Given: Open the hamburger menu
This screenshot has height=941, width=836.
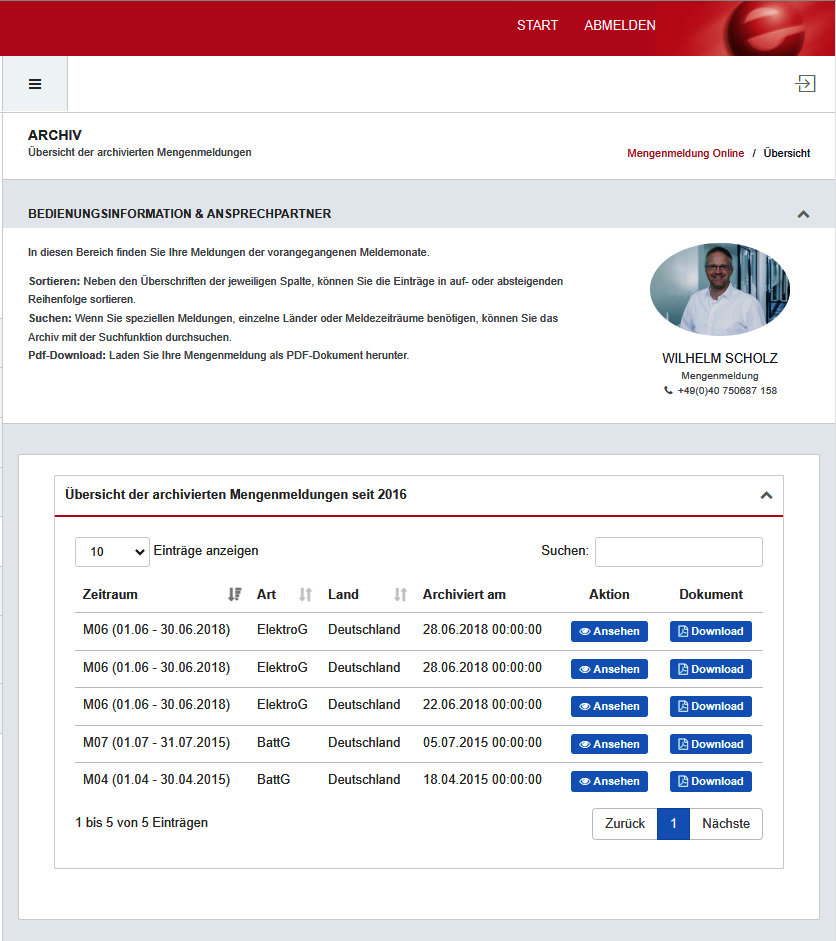Looking at the screenshot, I should (x=35, y=84).
